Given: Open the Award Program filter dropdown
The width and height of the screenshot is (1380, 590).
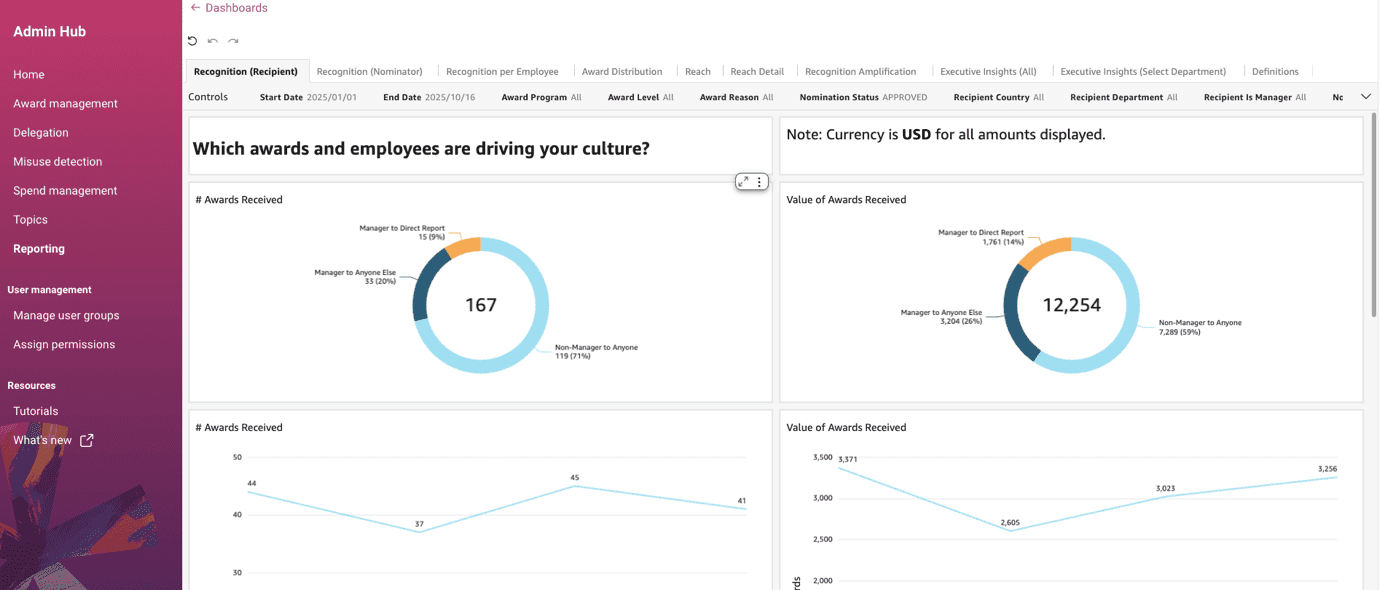Looking at the screenshot, I should 541,97.
